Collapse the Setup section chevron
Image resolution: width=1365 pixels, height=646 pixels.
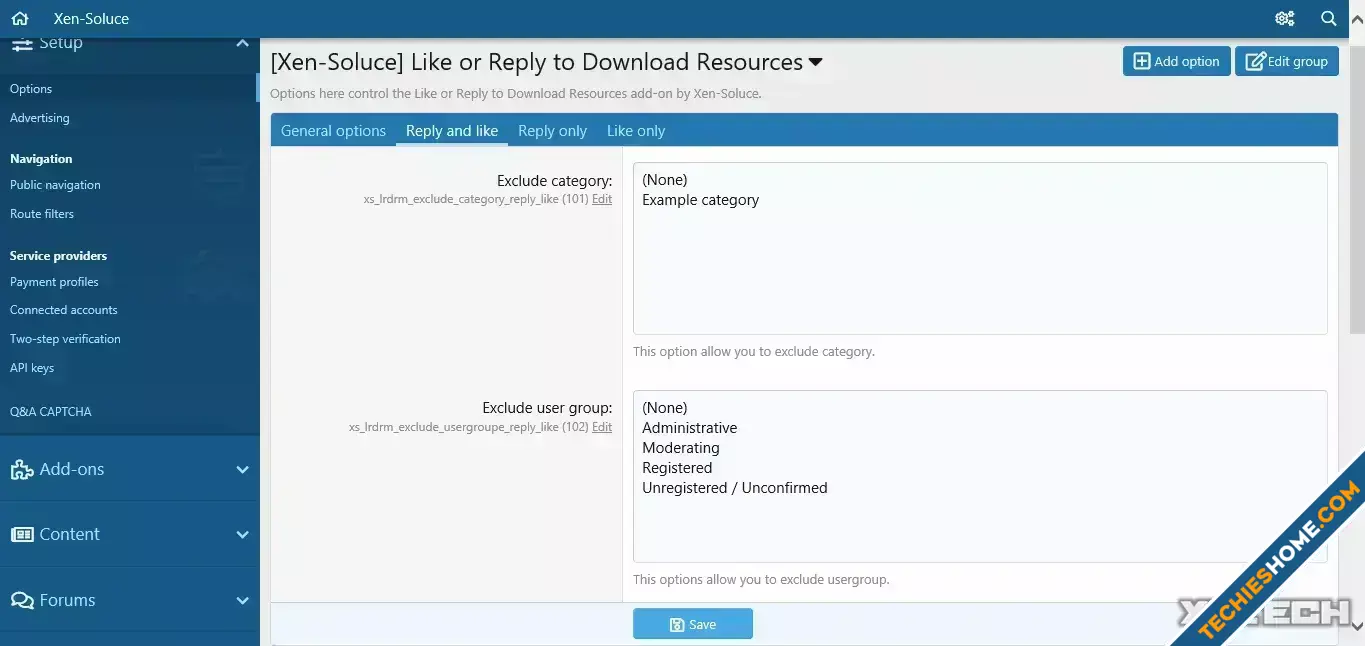point(242,43)
